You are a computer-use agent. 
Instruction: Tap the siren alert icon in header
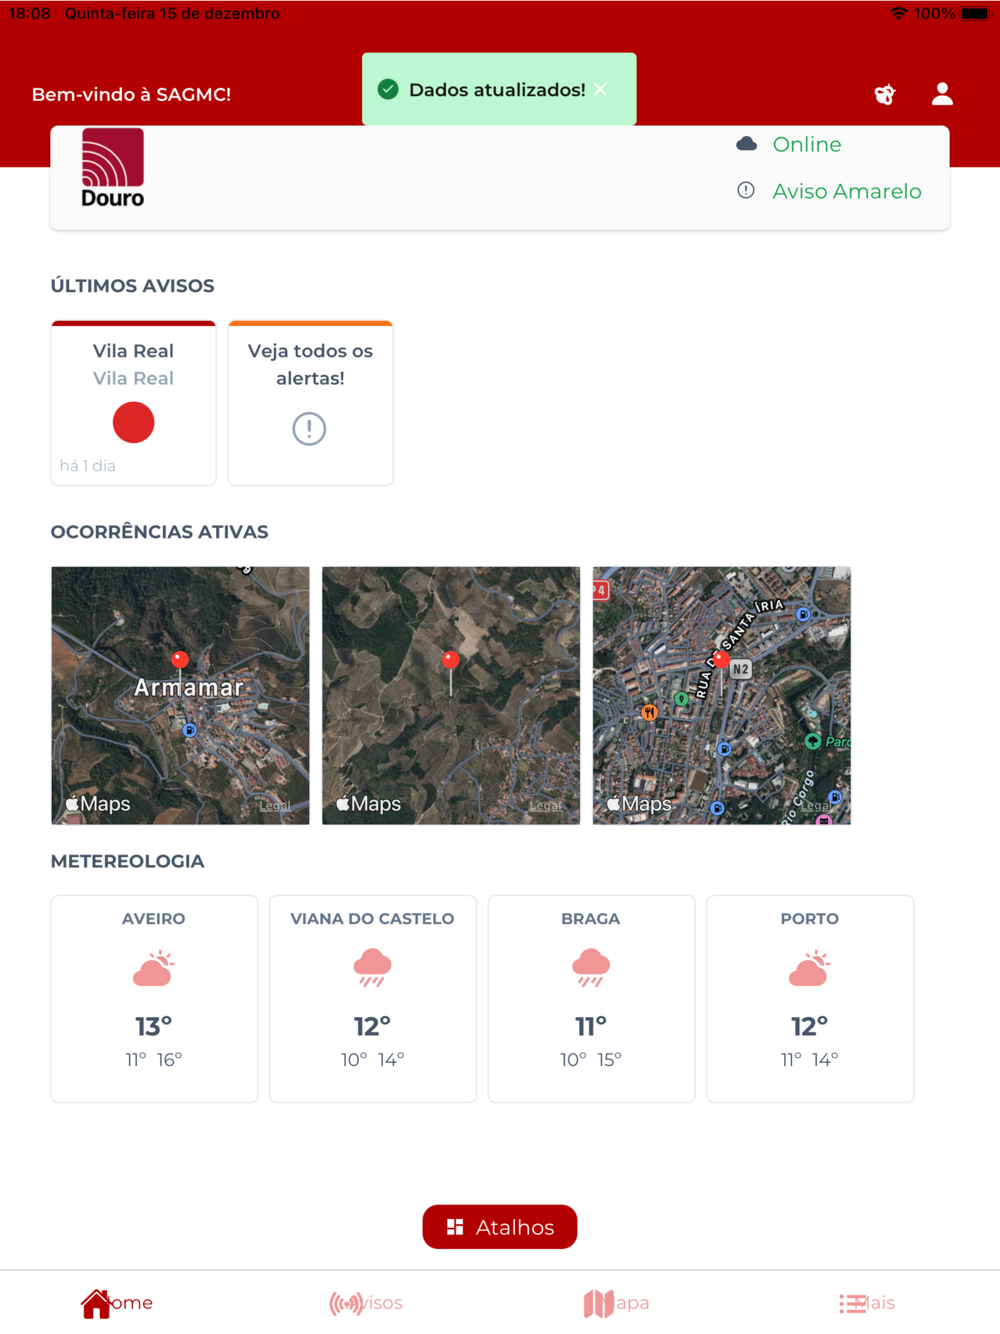point(885,95)
